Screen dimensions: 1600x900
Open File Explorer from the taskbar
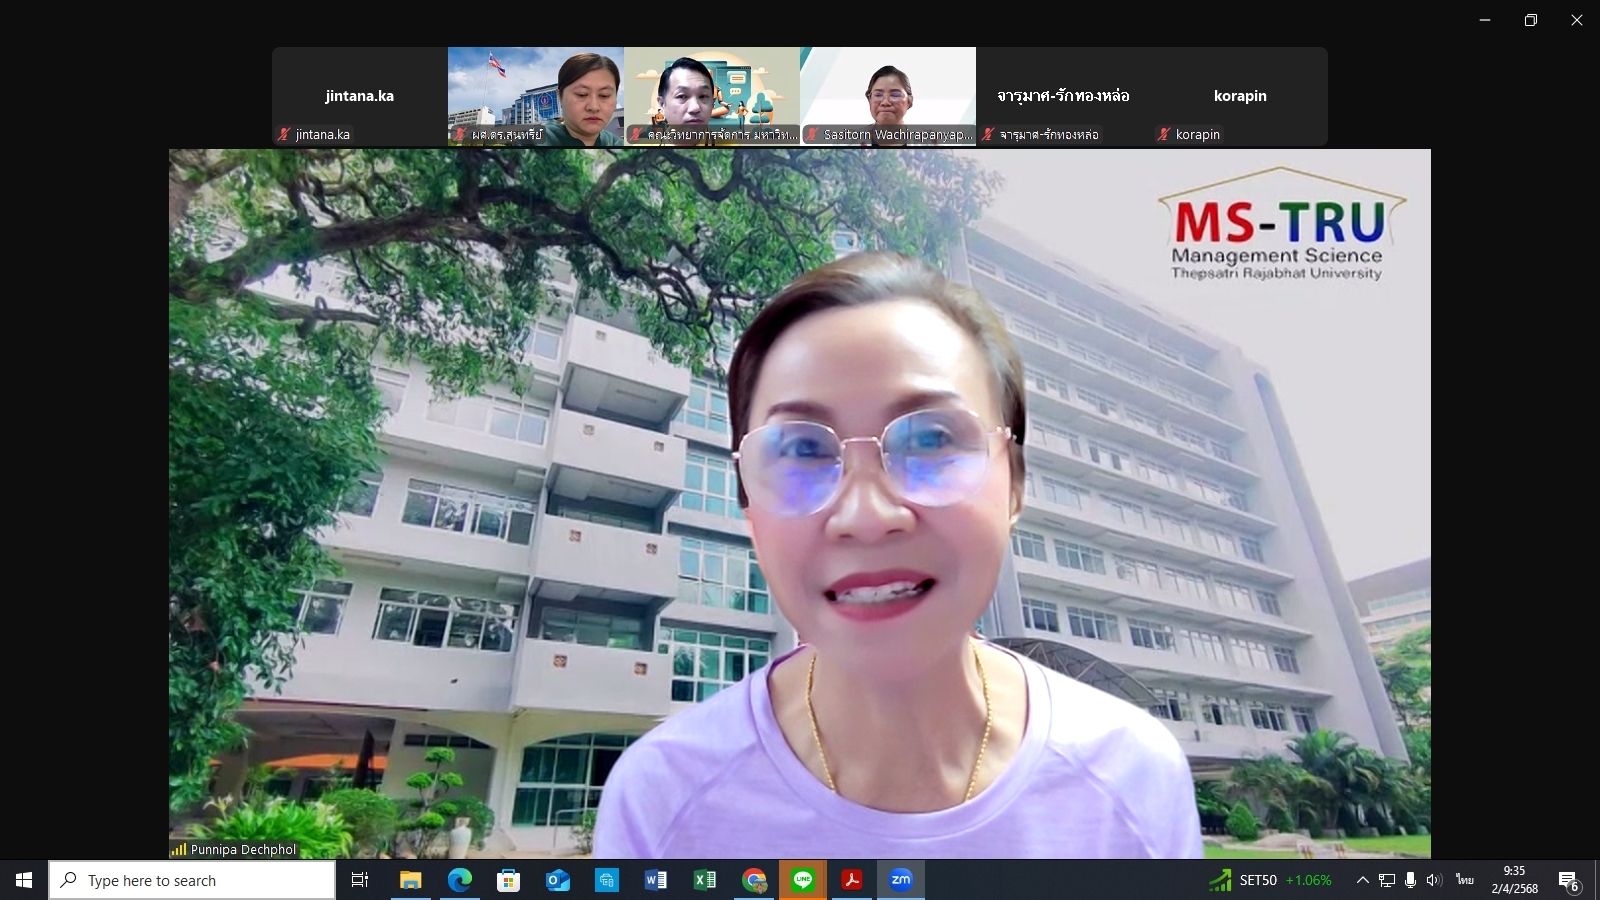410,880
